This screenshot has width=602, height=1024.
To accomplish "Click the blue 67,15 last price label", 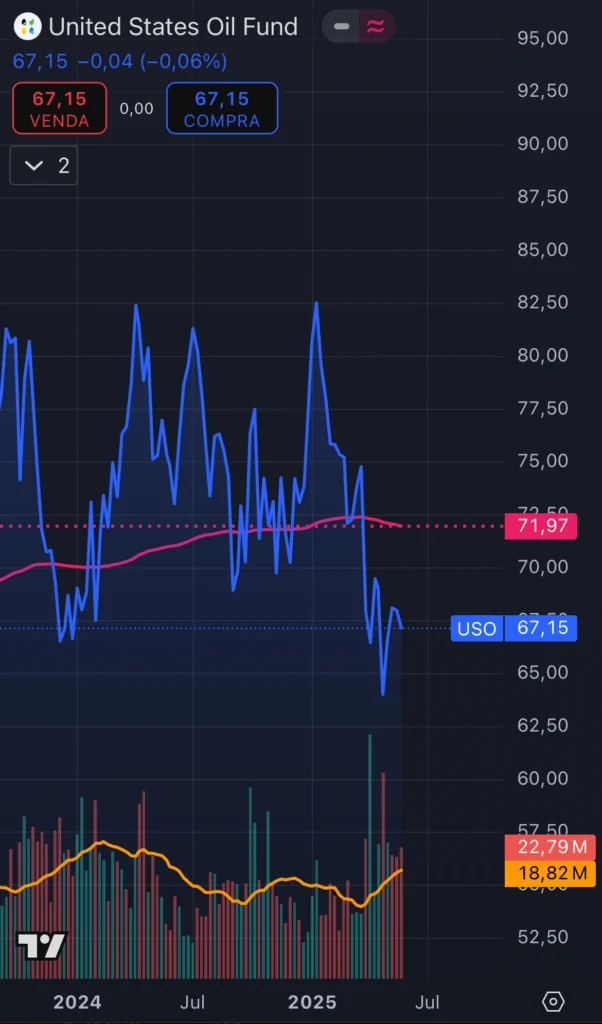I will tap(541, 629).
